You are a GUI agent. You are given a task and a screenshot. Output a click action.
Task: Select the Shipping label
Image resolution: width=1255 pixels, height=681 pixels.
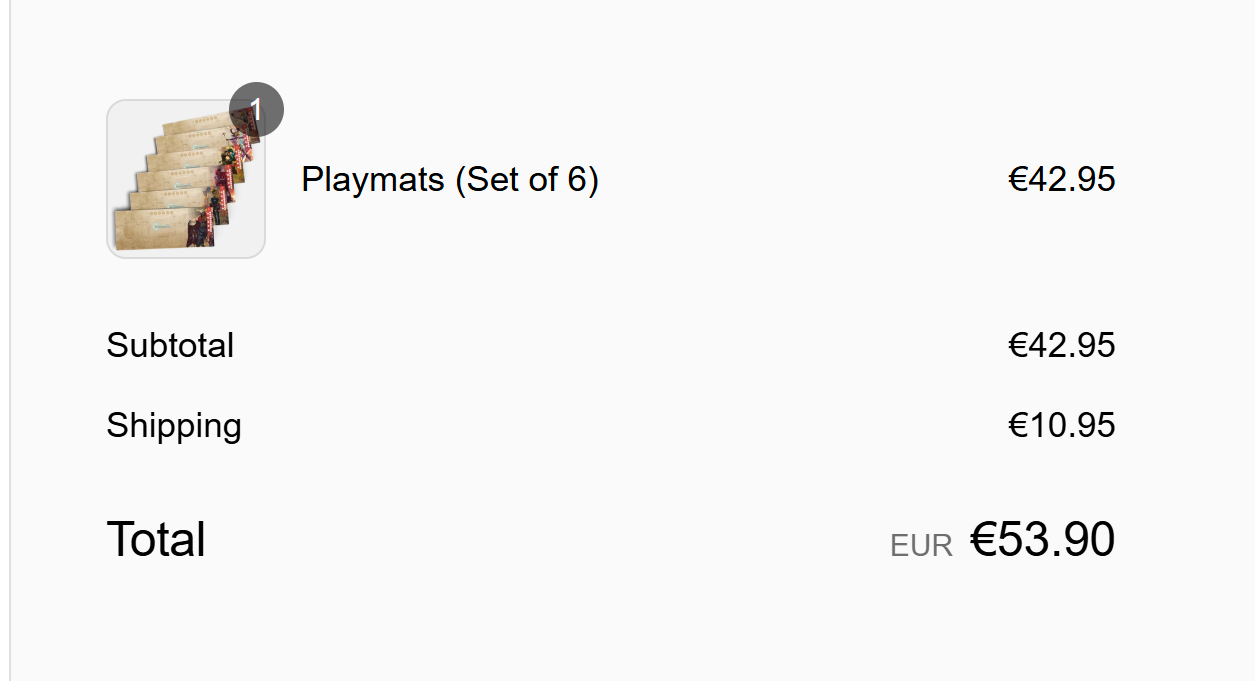pyautogui.click(x=174, y=425)
